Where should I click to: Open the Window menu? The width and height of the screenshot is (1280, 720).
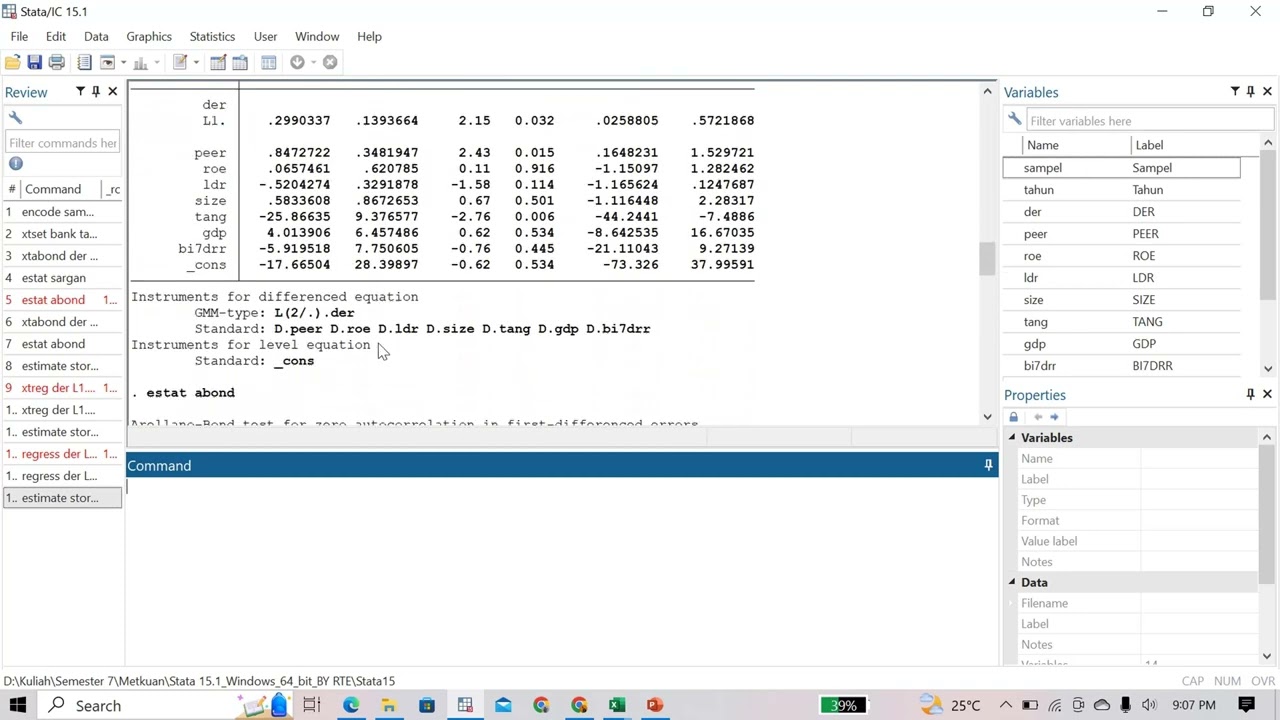tap(317, 36)
